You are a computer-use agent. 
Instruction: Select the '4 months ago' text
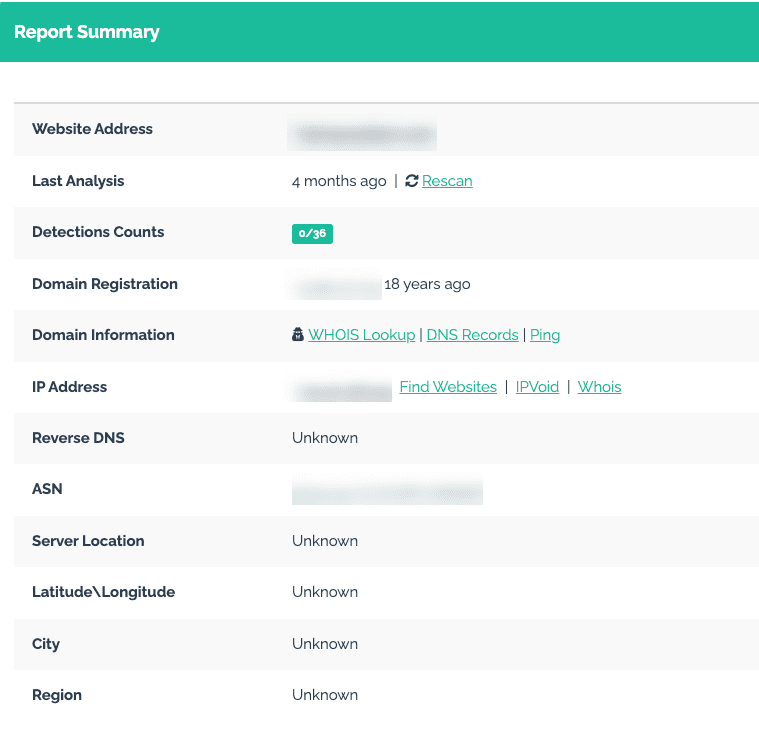(339, 181)
